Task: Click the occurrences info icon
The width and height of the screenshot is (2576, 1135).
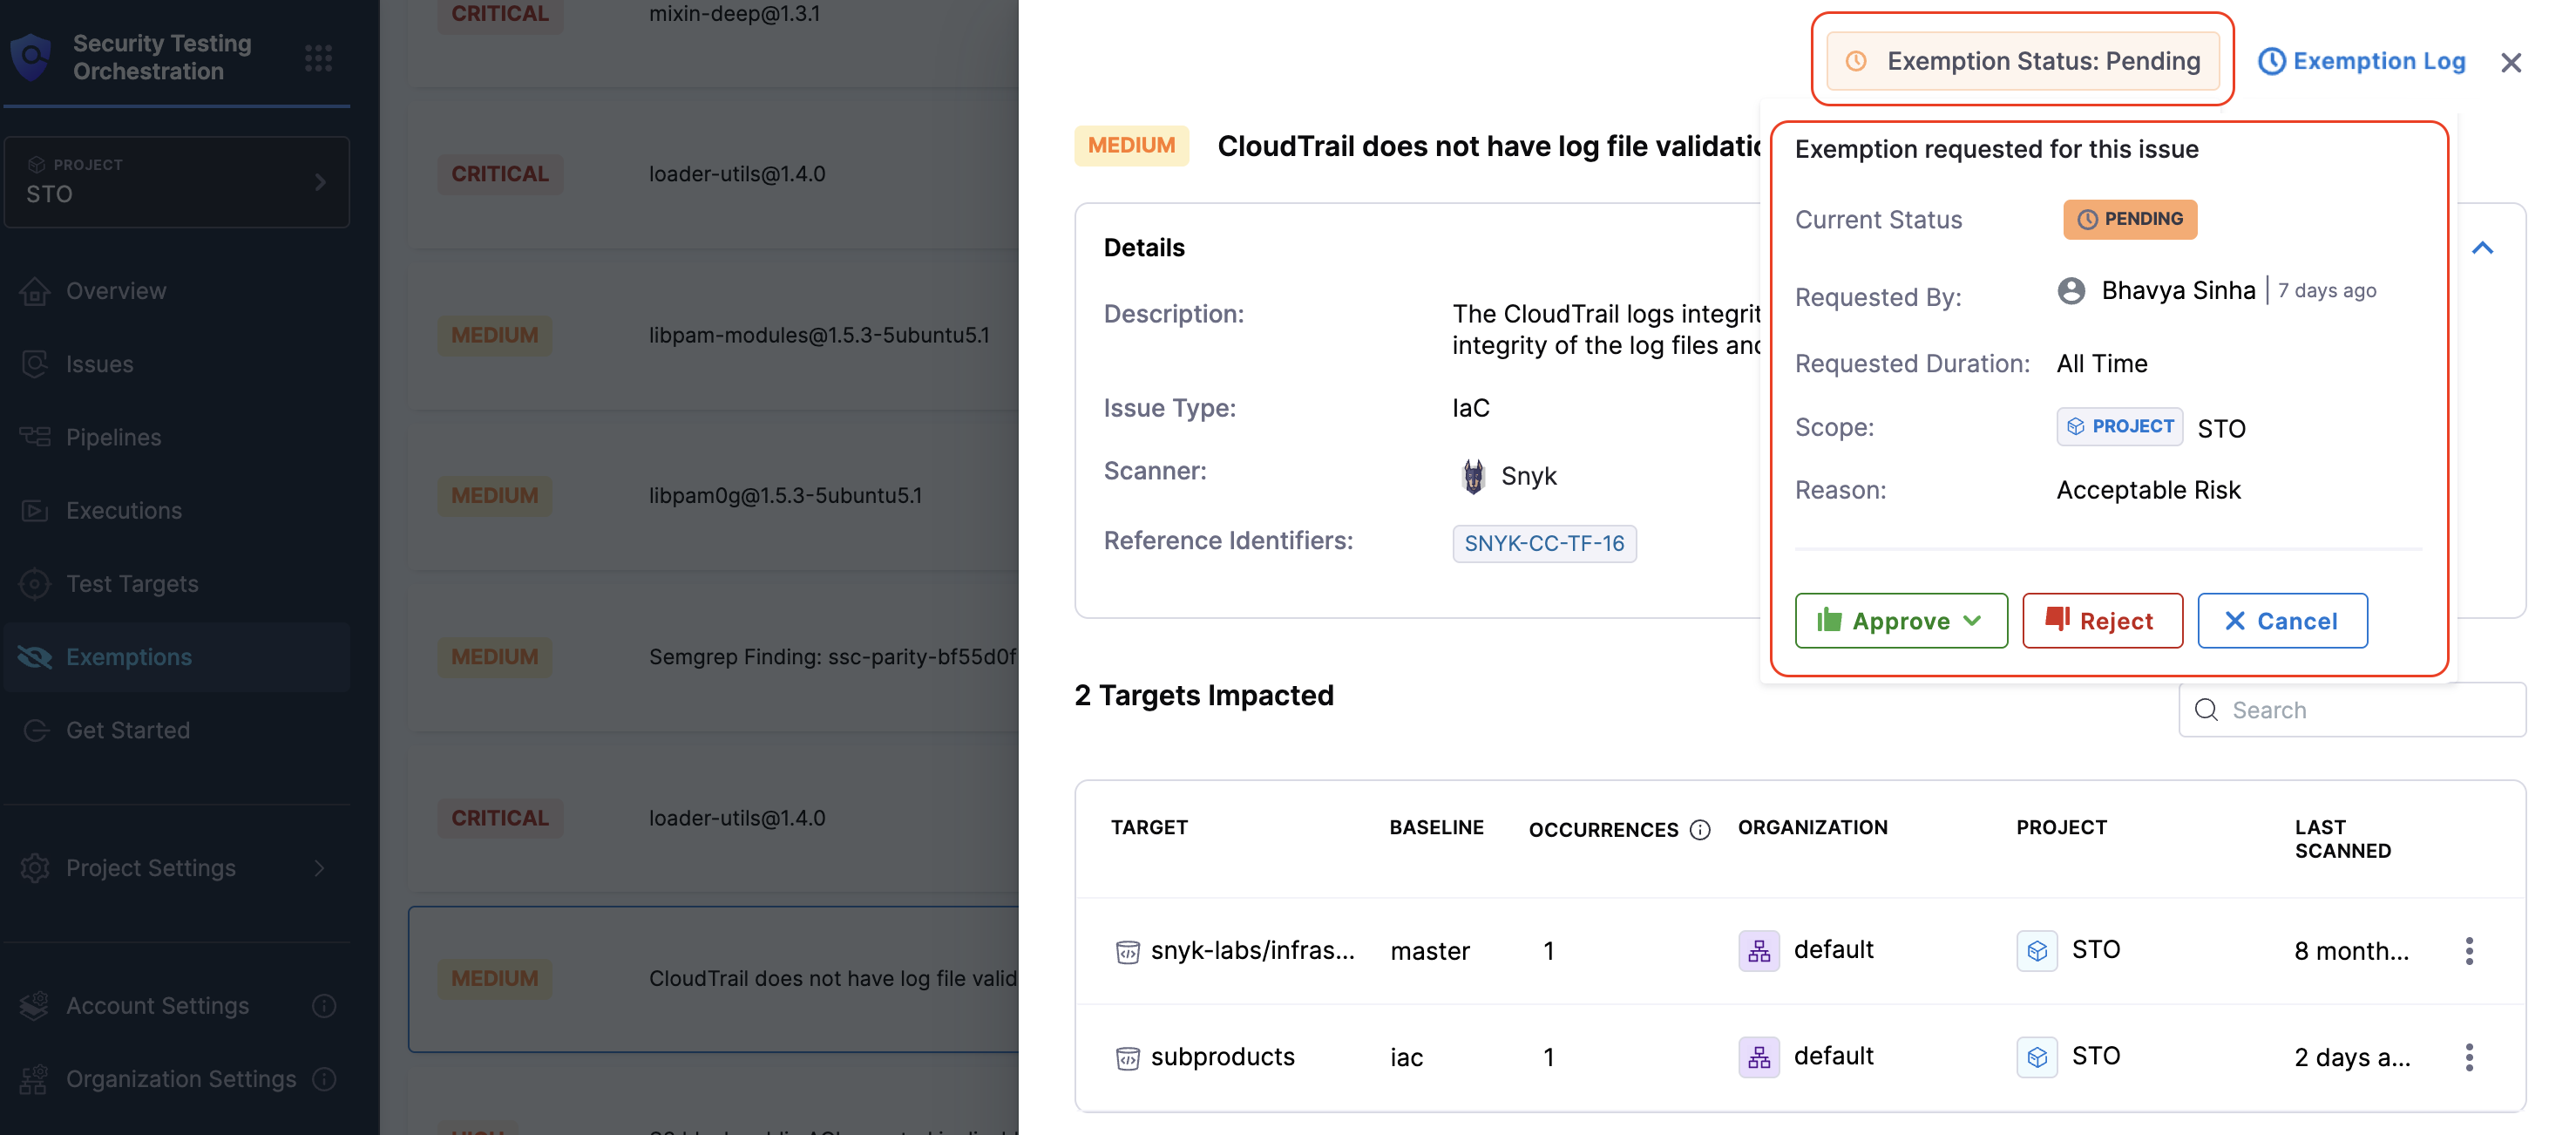Action: 1700,830
